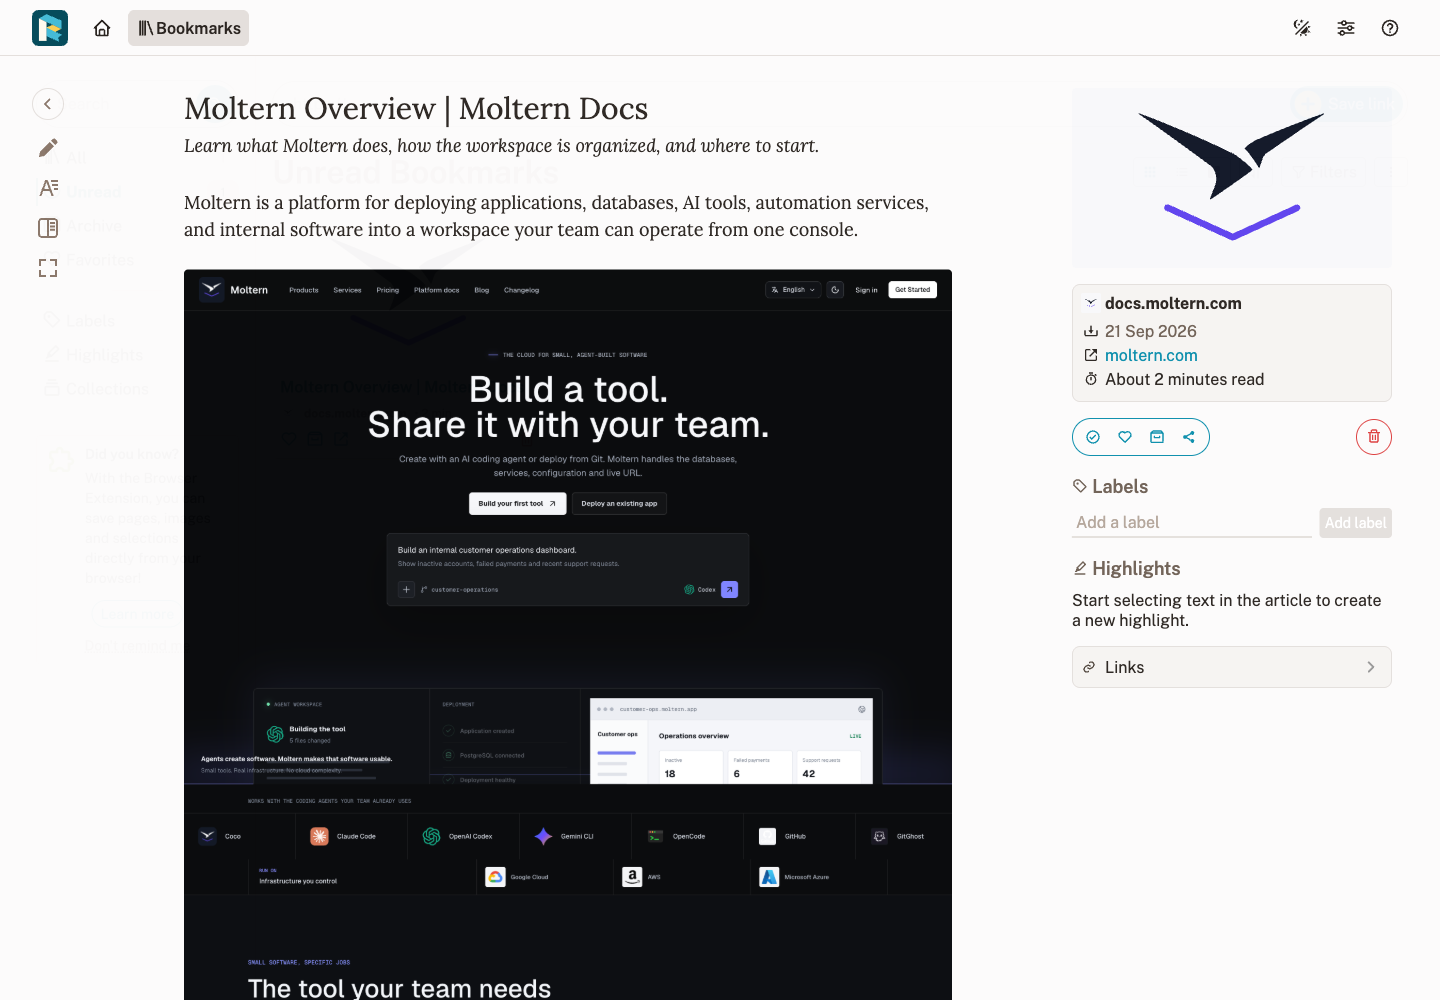The height and width of the screenshot is (1000, 1440).
Task: Open the moltern.com original link
Action: click(1151, 355)
